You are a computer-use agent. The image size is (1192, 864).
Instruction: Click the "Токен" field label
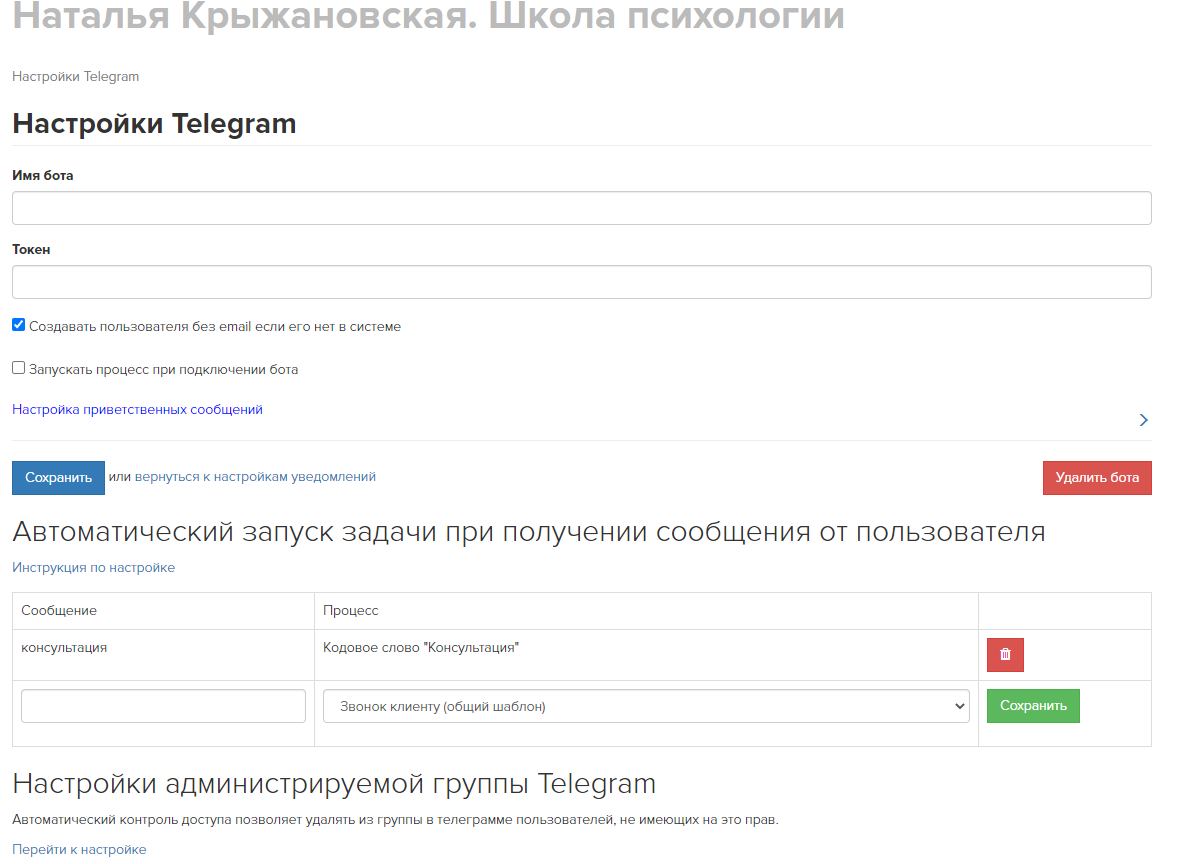[x=31, y=249]
